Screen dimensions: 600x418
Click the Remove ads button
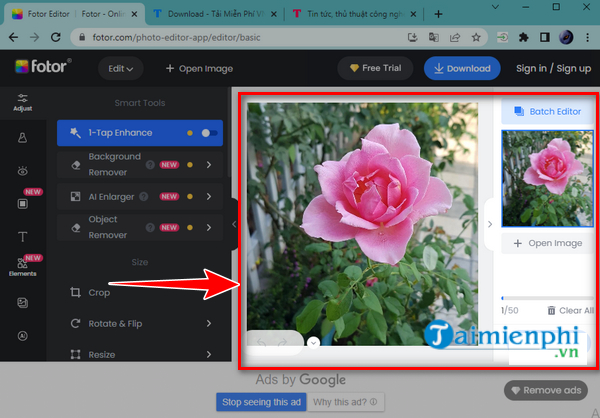coord(546,390)
